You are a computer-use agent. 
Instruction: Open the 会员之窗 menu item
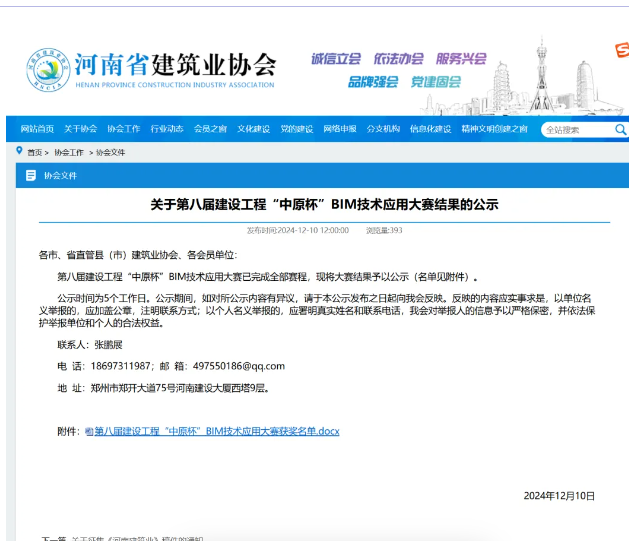coord(210,129)
